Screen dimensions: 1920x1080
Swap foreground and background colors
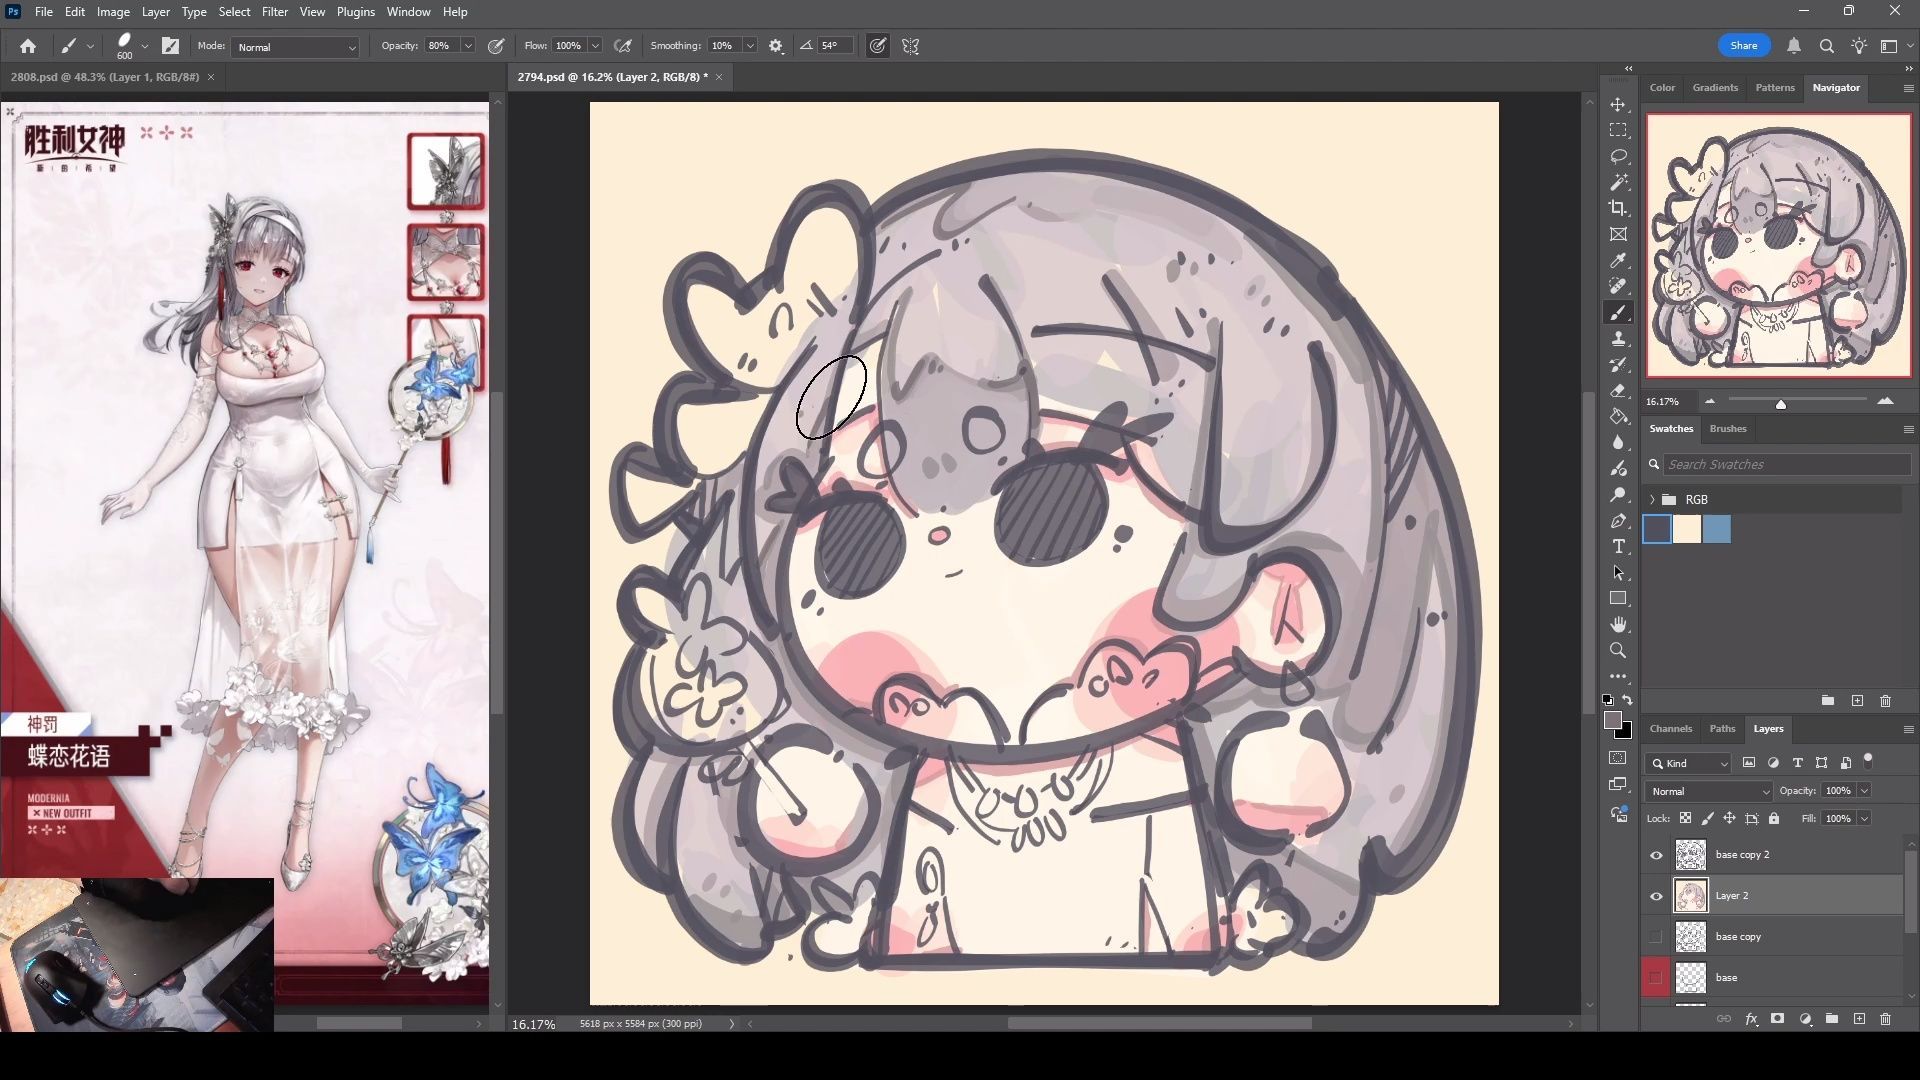1628,700
